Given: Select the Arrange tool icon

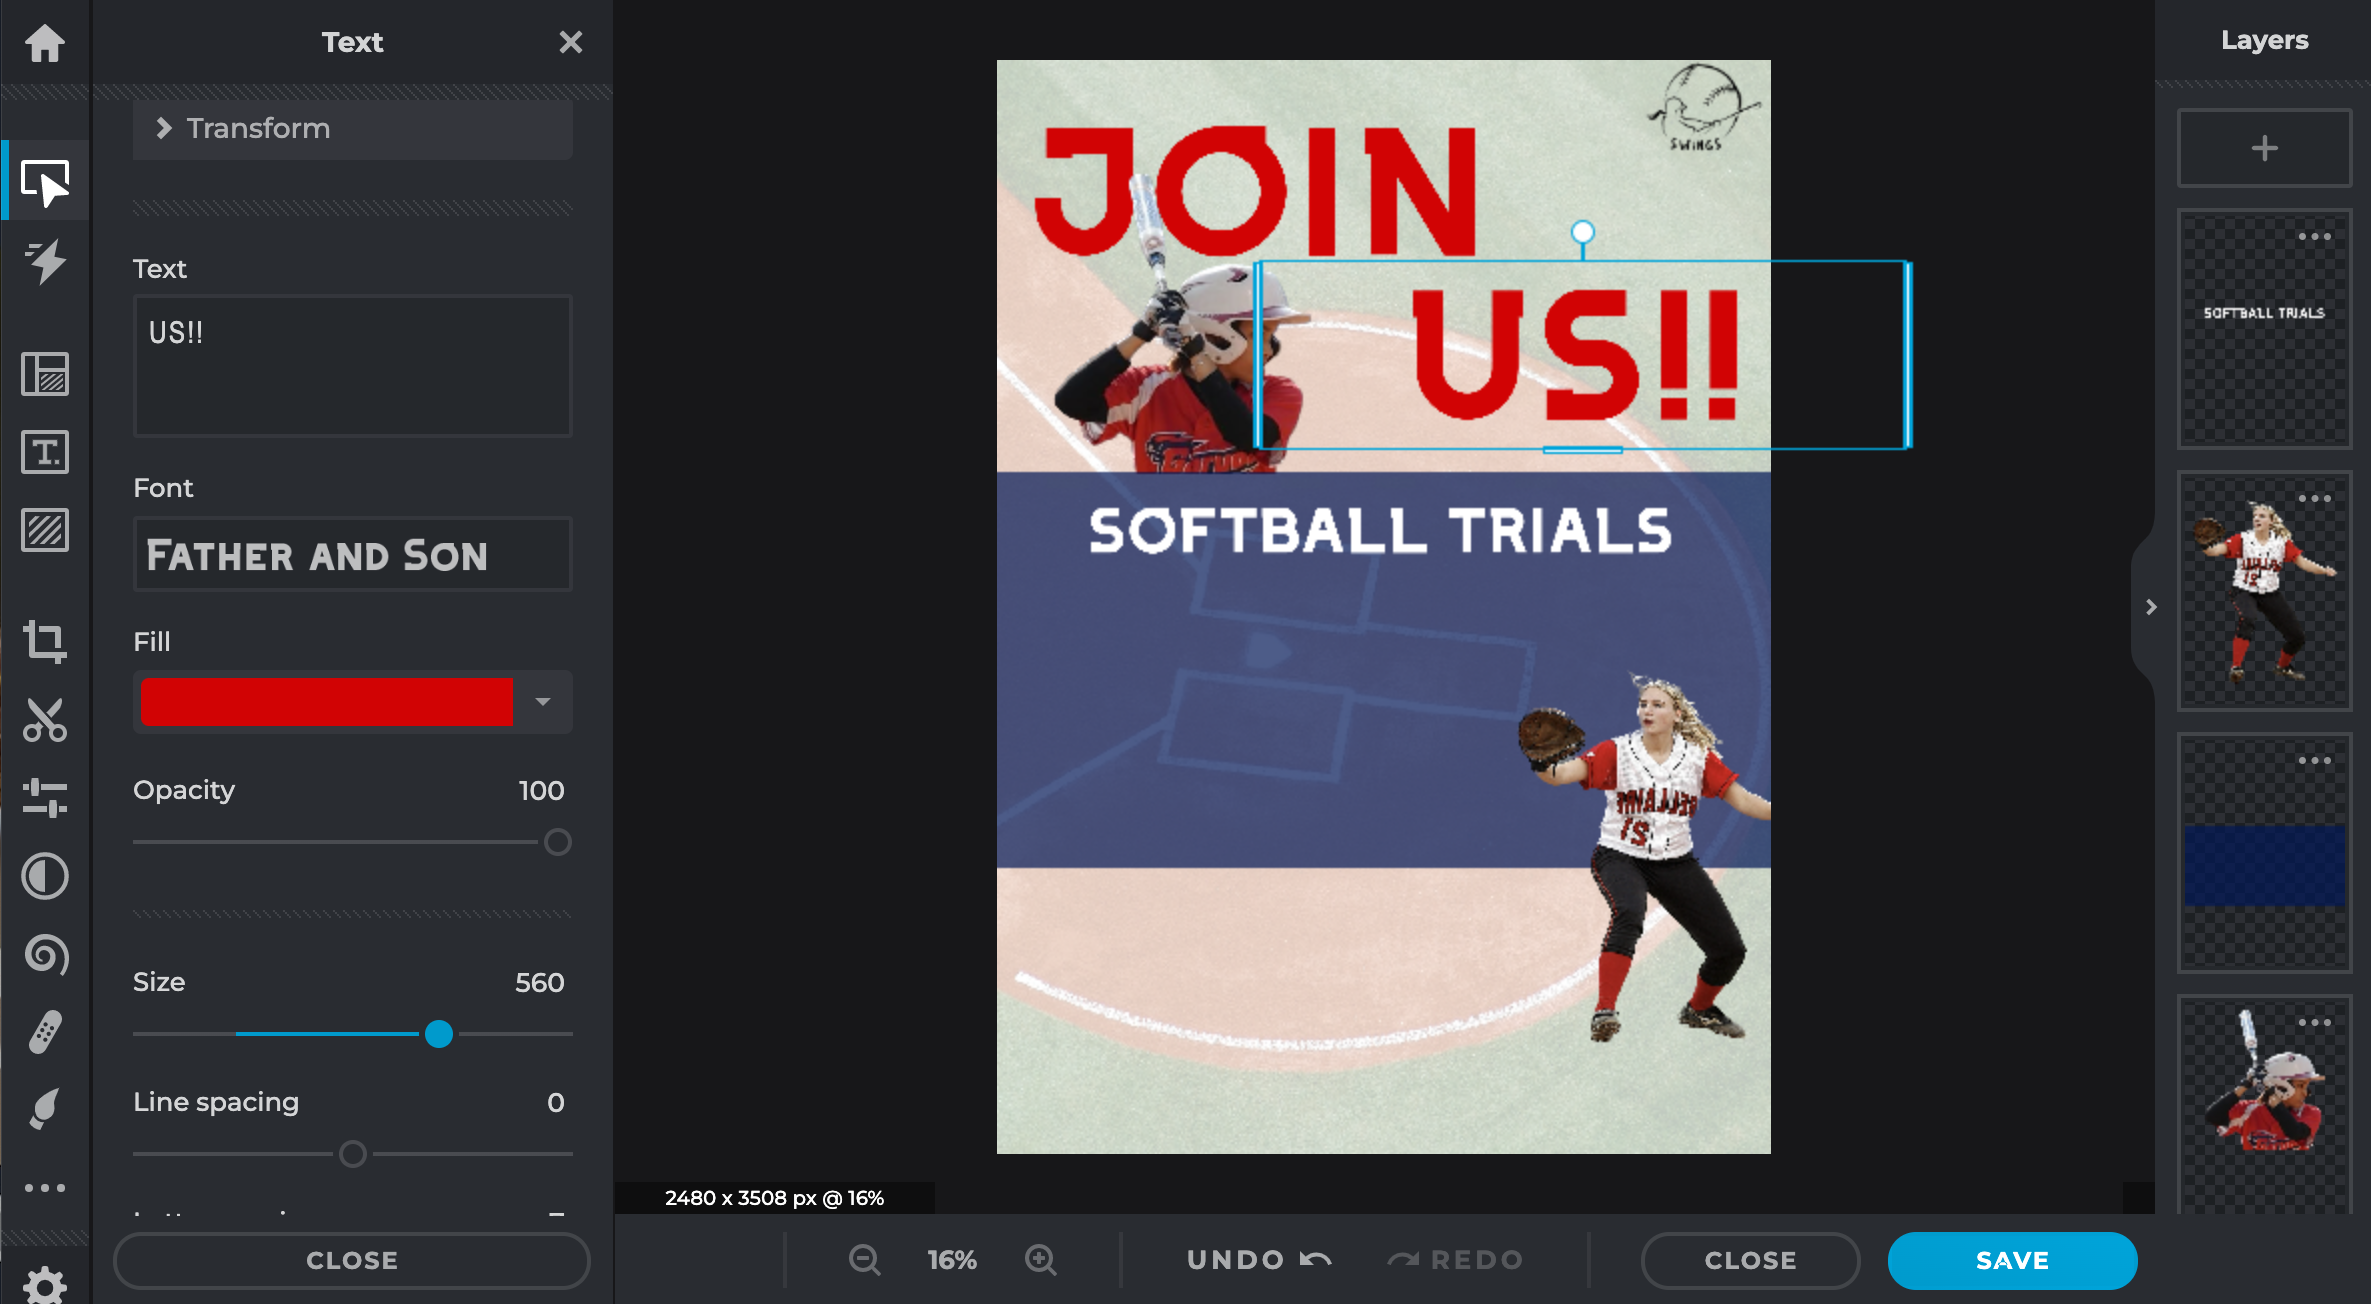Looking at the screenshot, I should (x=45, y=183).
